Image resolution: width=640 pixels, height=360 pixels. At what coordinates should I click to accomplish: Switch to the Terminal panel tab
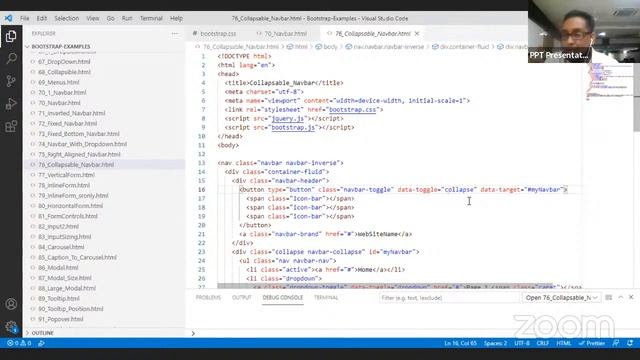click(x=326, y=298)
